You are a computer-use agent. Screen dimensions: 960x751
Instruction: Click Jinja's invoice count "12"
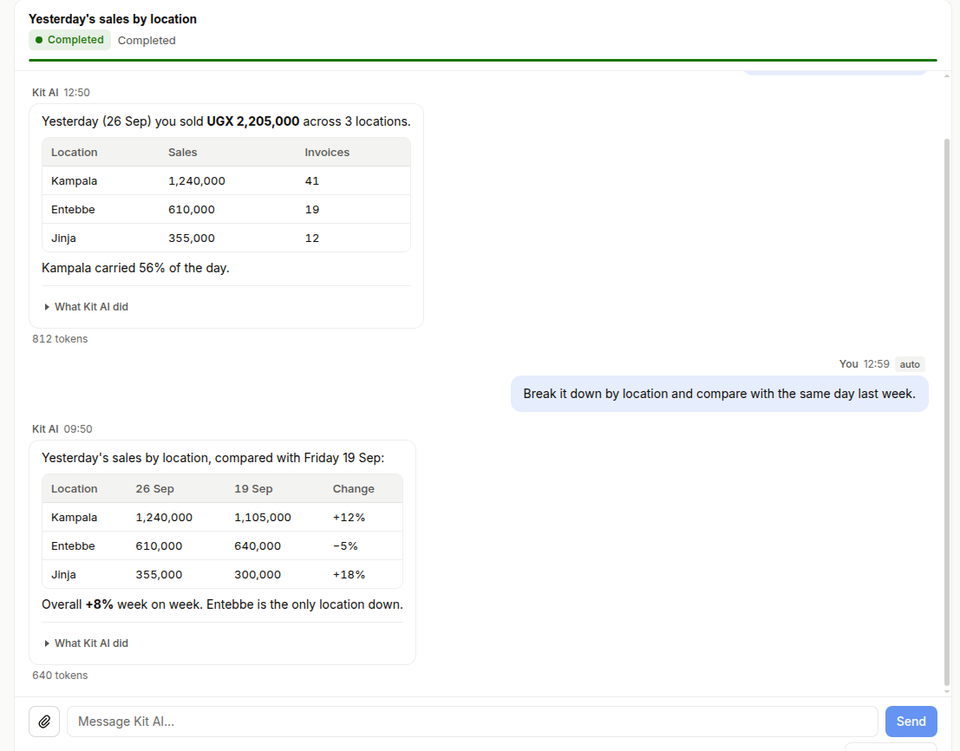(312, 238)
